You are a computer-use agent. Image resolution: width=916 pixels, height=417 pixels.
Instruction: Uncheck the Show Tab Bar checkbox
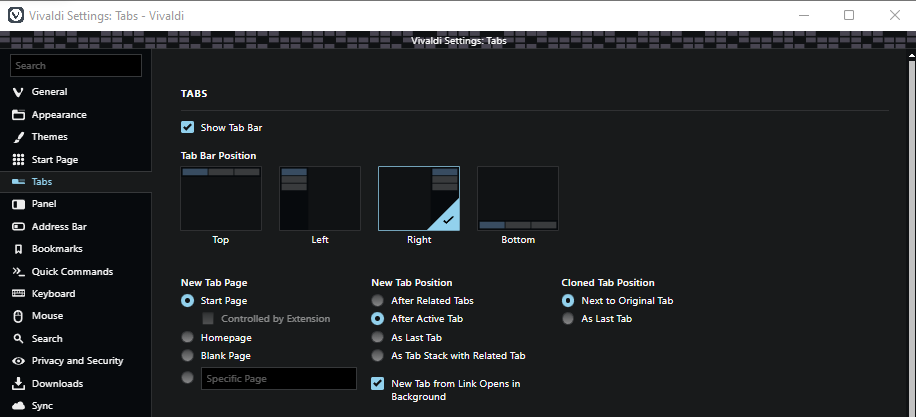(188, 127)
